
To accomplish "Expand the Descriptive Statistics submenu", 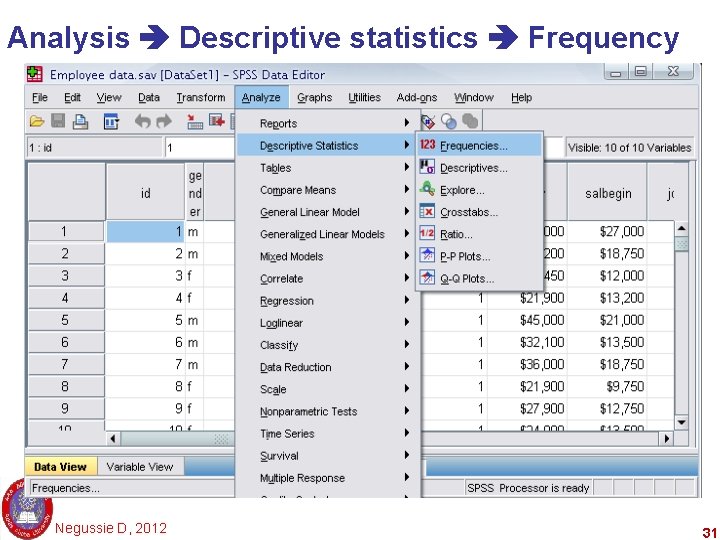I will [x=328, y=145].
